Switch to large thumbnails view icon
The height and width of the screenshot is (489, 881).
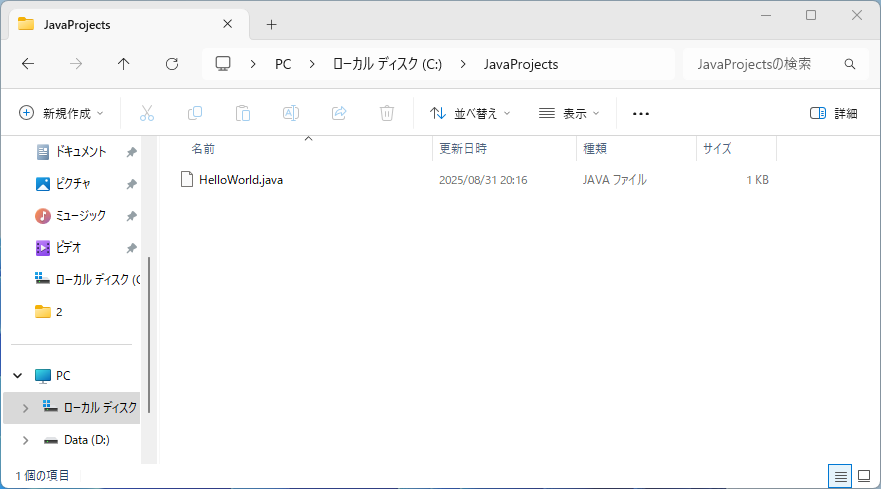(864, 477)
